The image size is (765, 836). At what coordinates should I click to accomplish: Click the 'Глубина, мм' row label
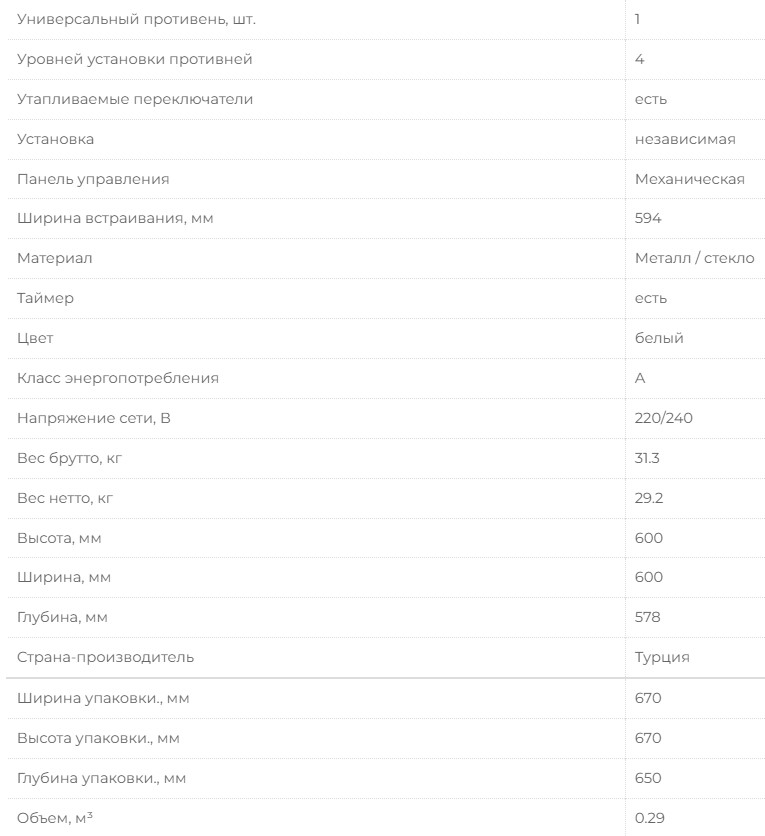click(62, 618)
